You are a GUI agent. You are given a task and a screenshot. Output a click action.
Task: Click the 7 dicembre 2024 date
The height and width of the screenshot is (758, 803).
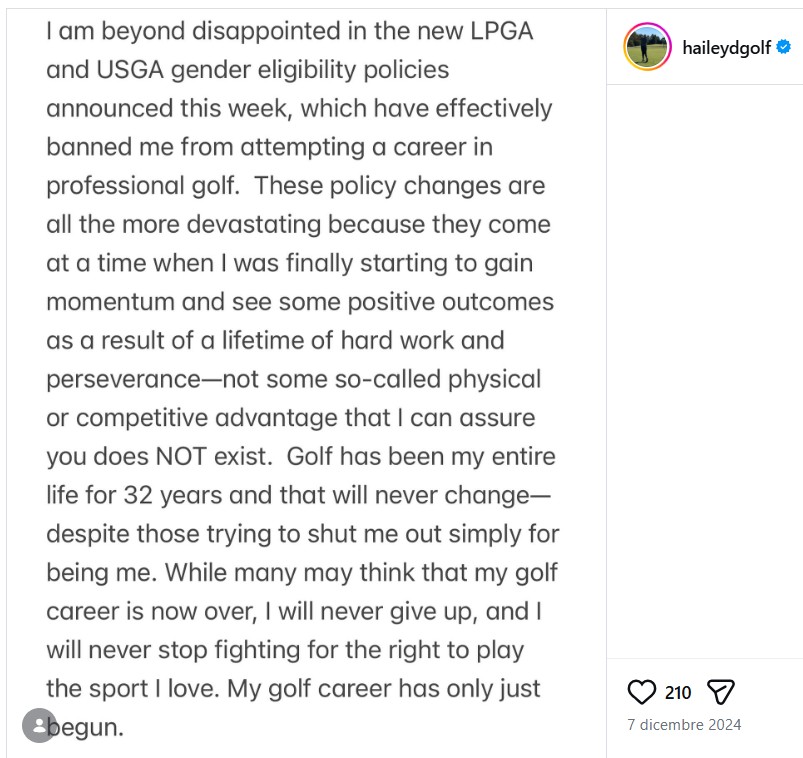point(684,725)
